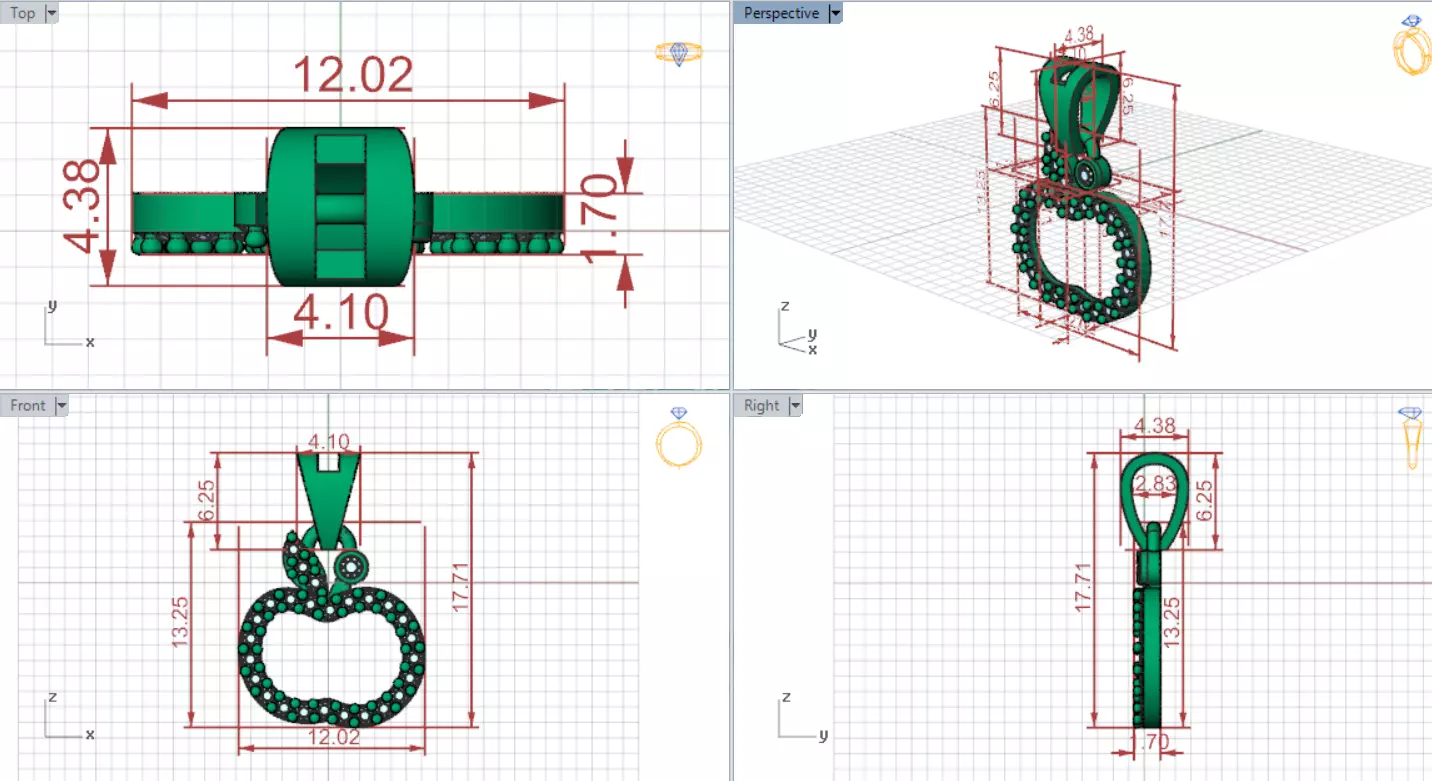Click the 1.70 dimension in Right viewport
The height and width of the screenshot is (781, 1432).
1149,742
